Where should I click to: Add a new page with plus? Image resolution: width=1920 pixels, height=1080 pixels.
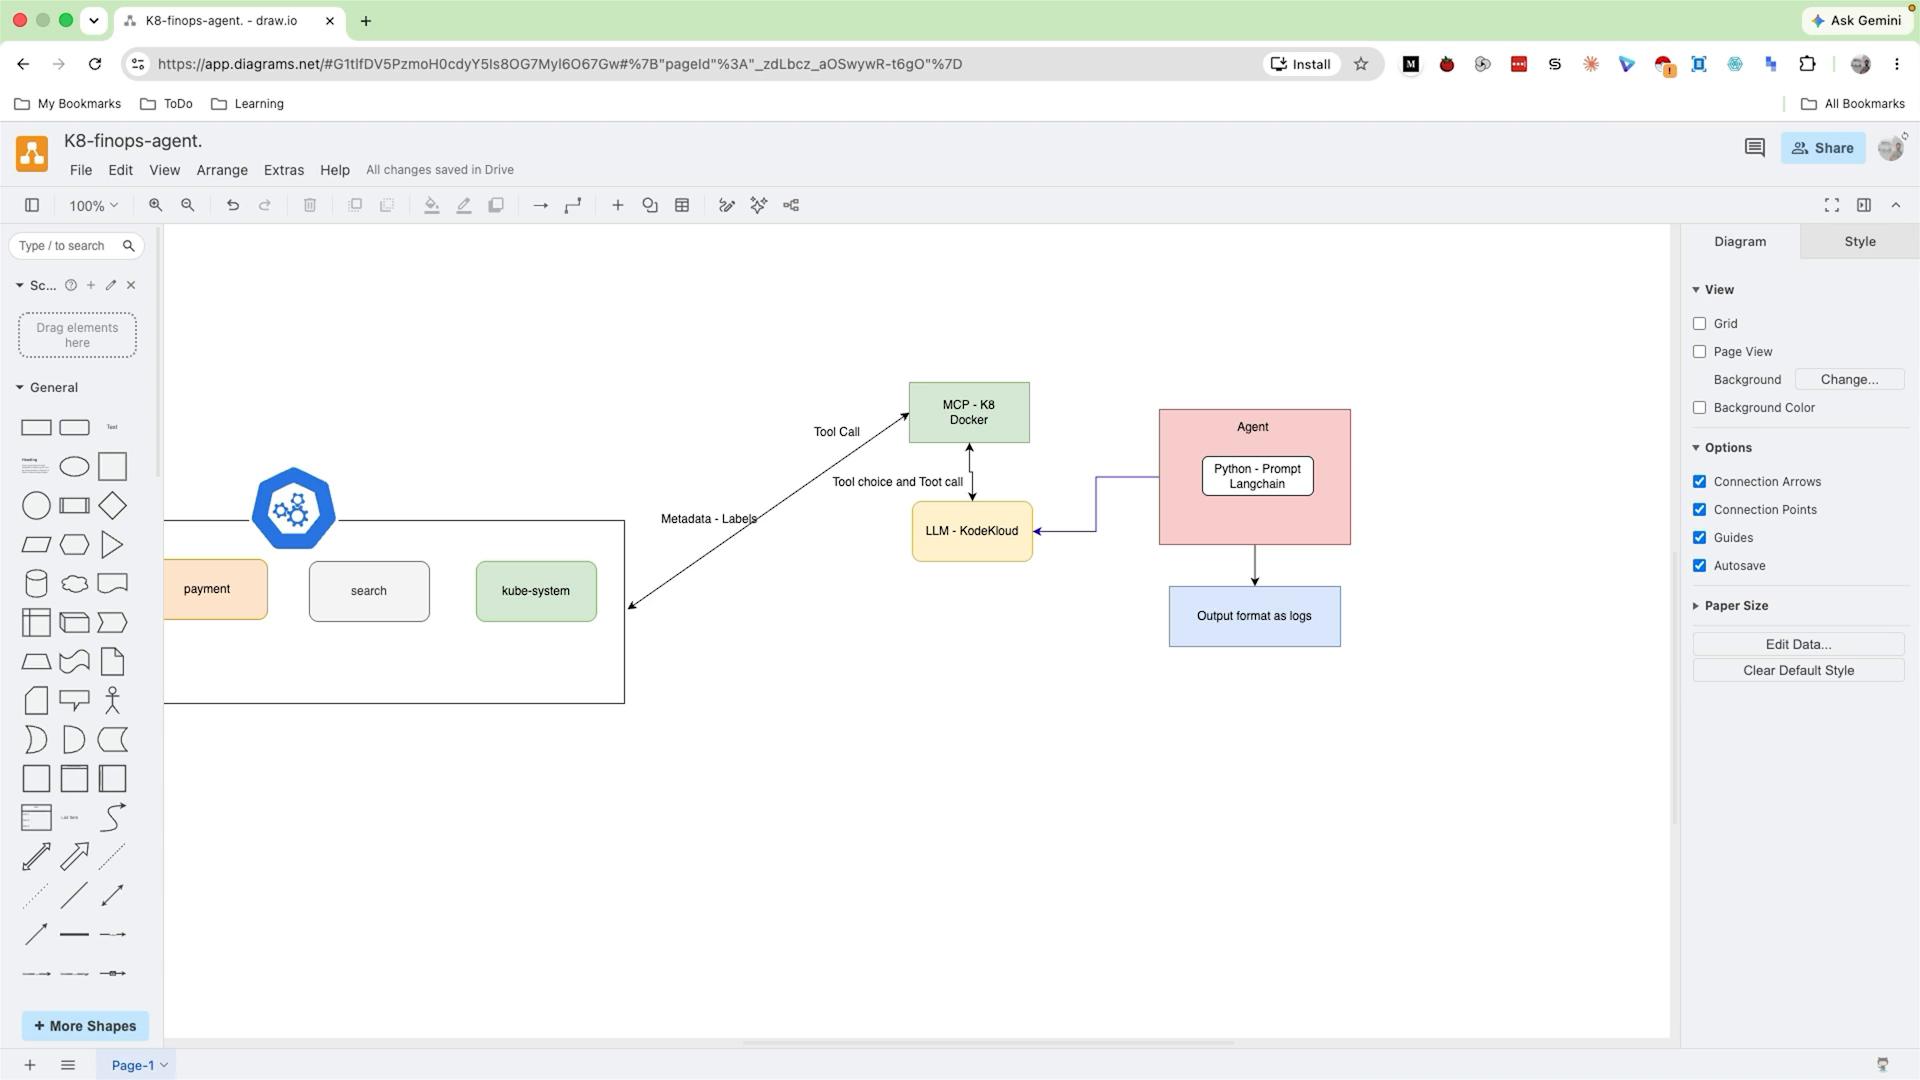tap(30, 1065)
